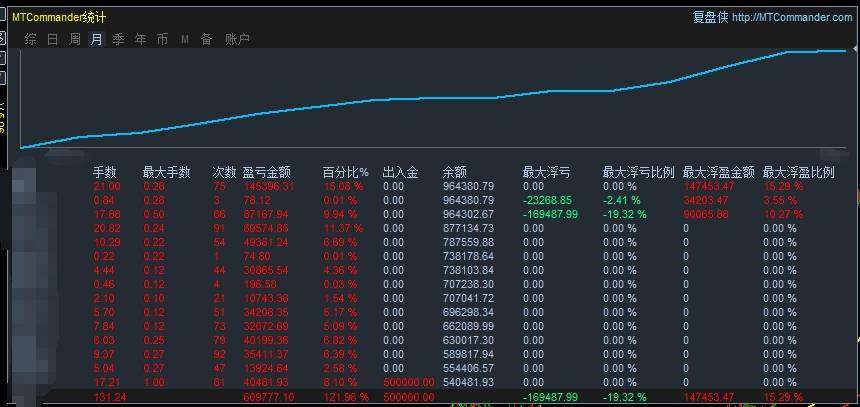Click the 复盘侠 brand label
860x407 pixels.
point(709,17)
